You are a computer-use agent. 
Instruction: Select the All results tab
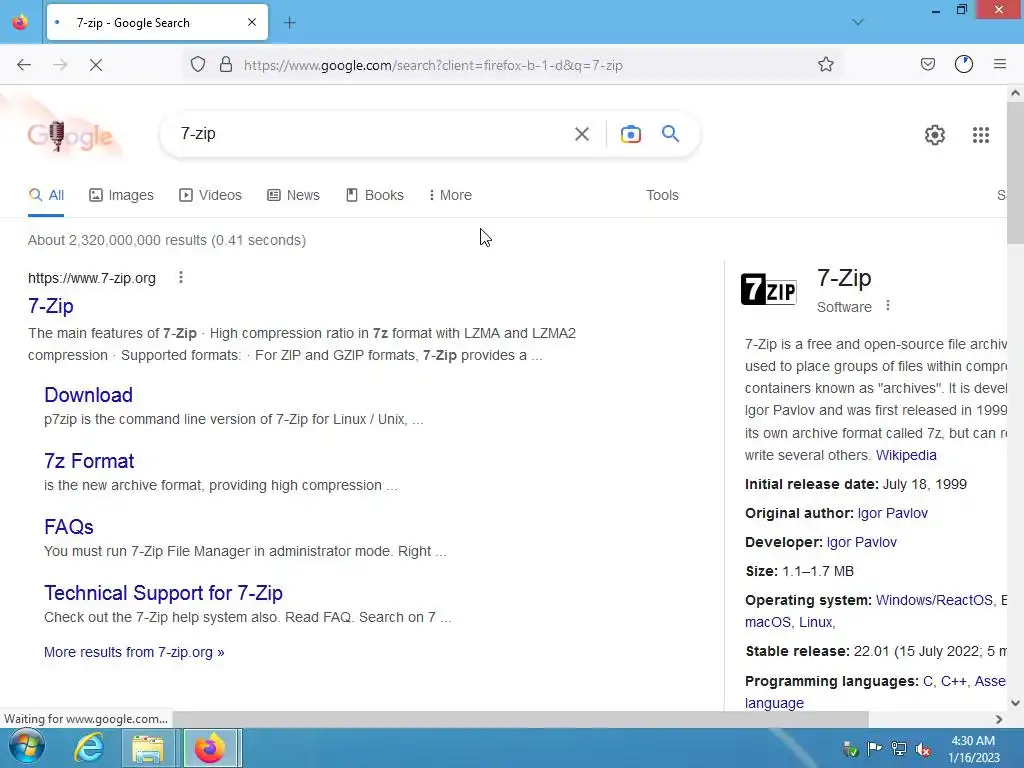(x=46, y=195)
